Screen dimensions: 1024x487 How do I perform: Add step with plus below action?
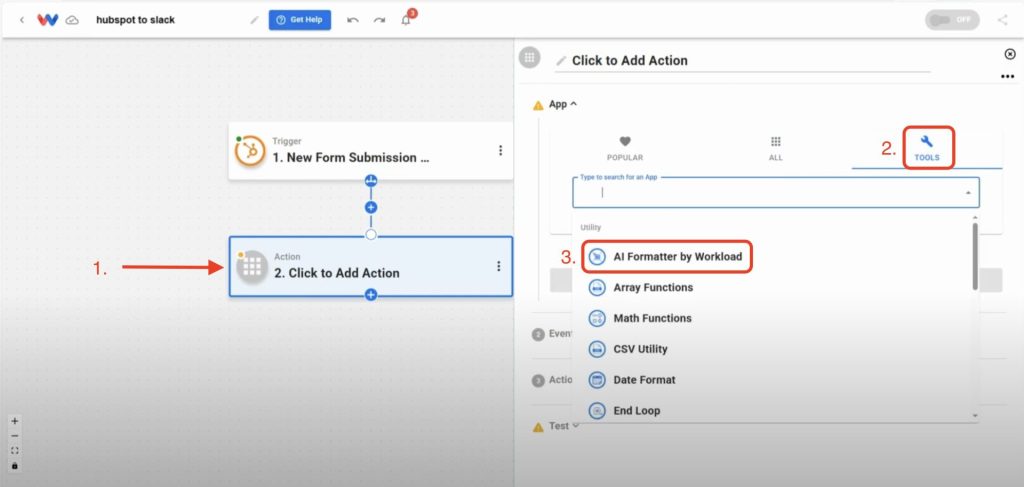371,295
